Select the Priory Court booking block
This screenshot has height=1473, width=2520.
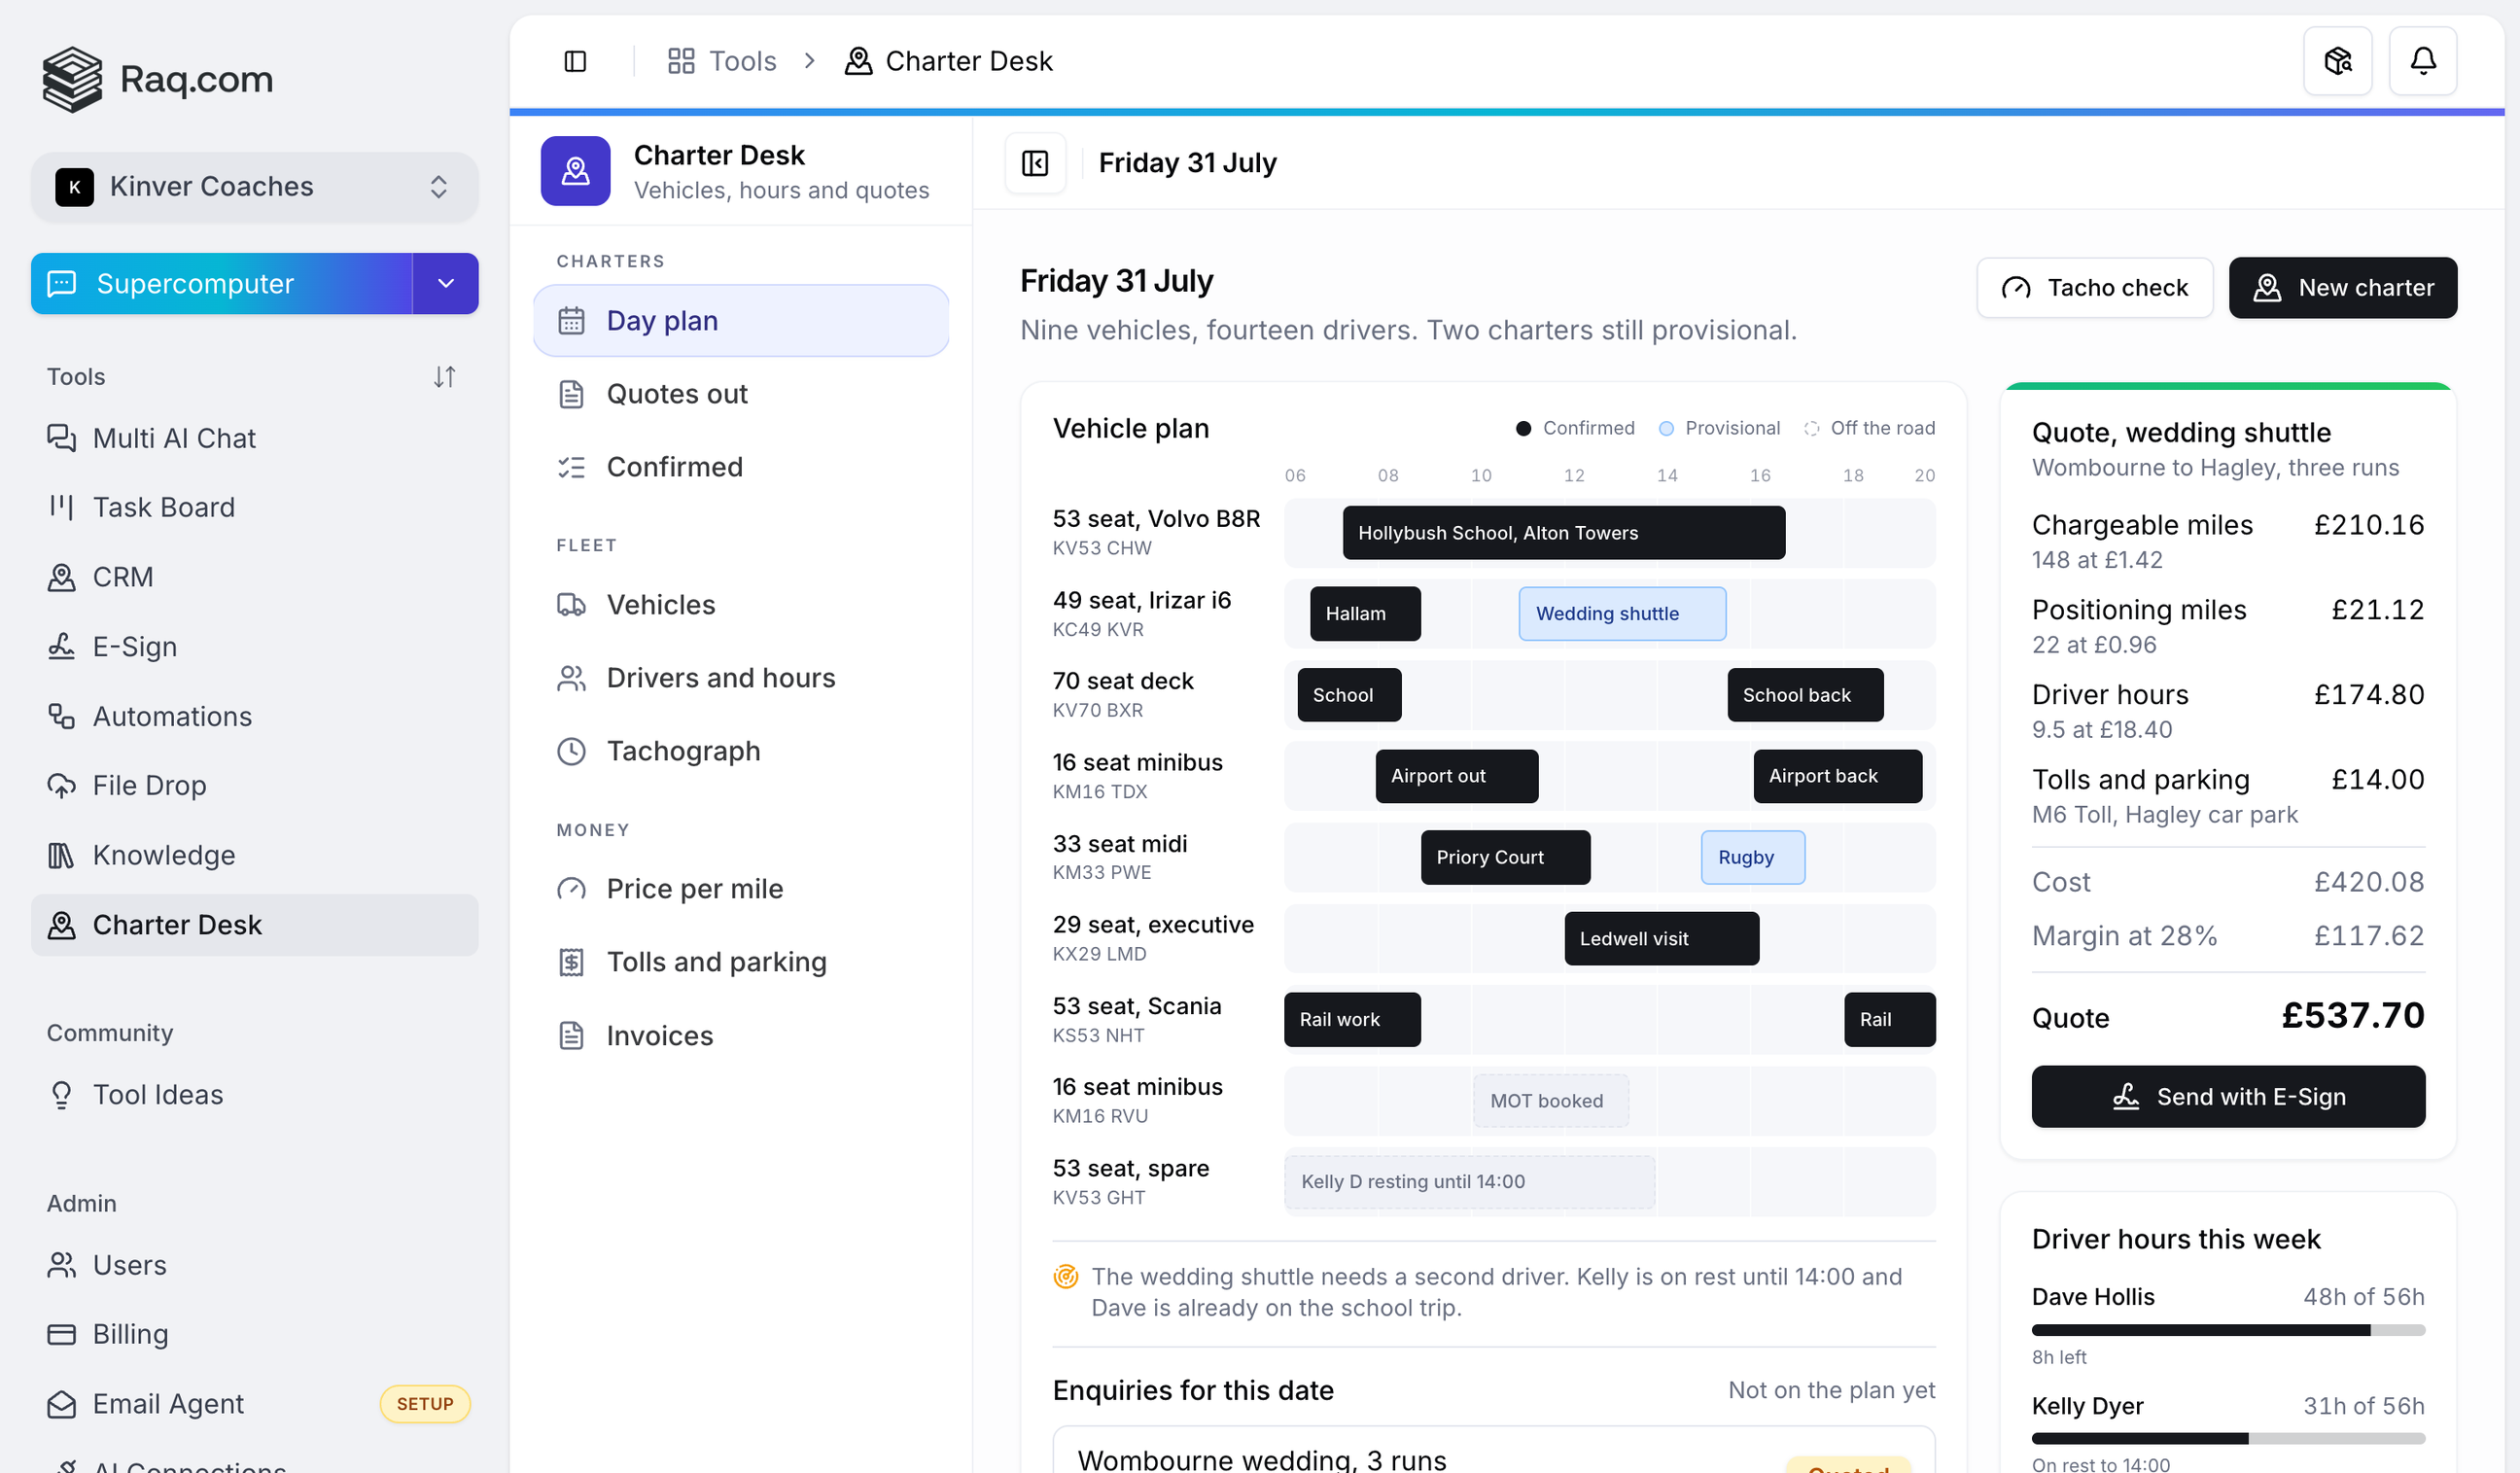pos(1505,858)
